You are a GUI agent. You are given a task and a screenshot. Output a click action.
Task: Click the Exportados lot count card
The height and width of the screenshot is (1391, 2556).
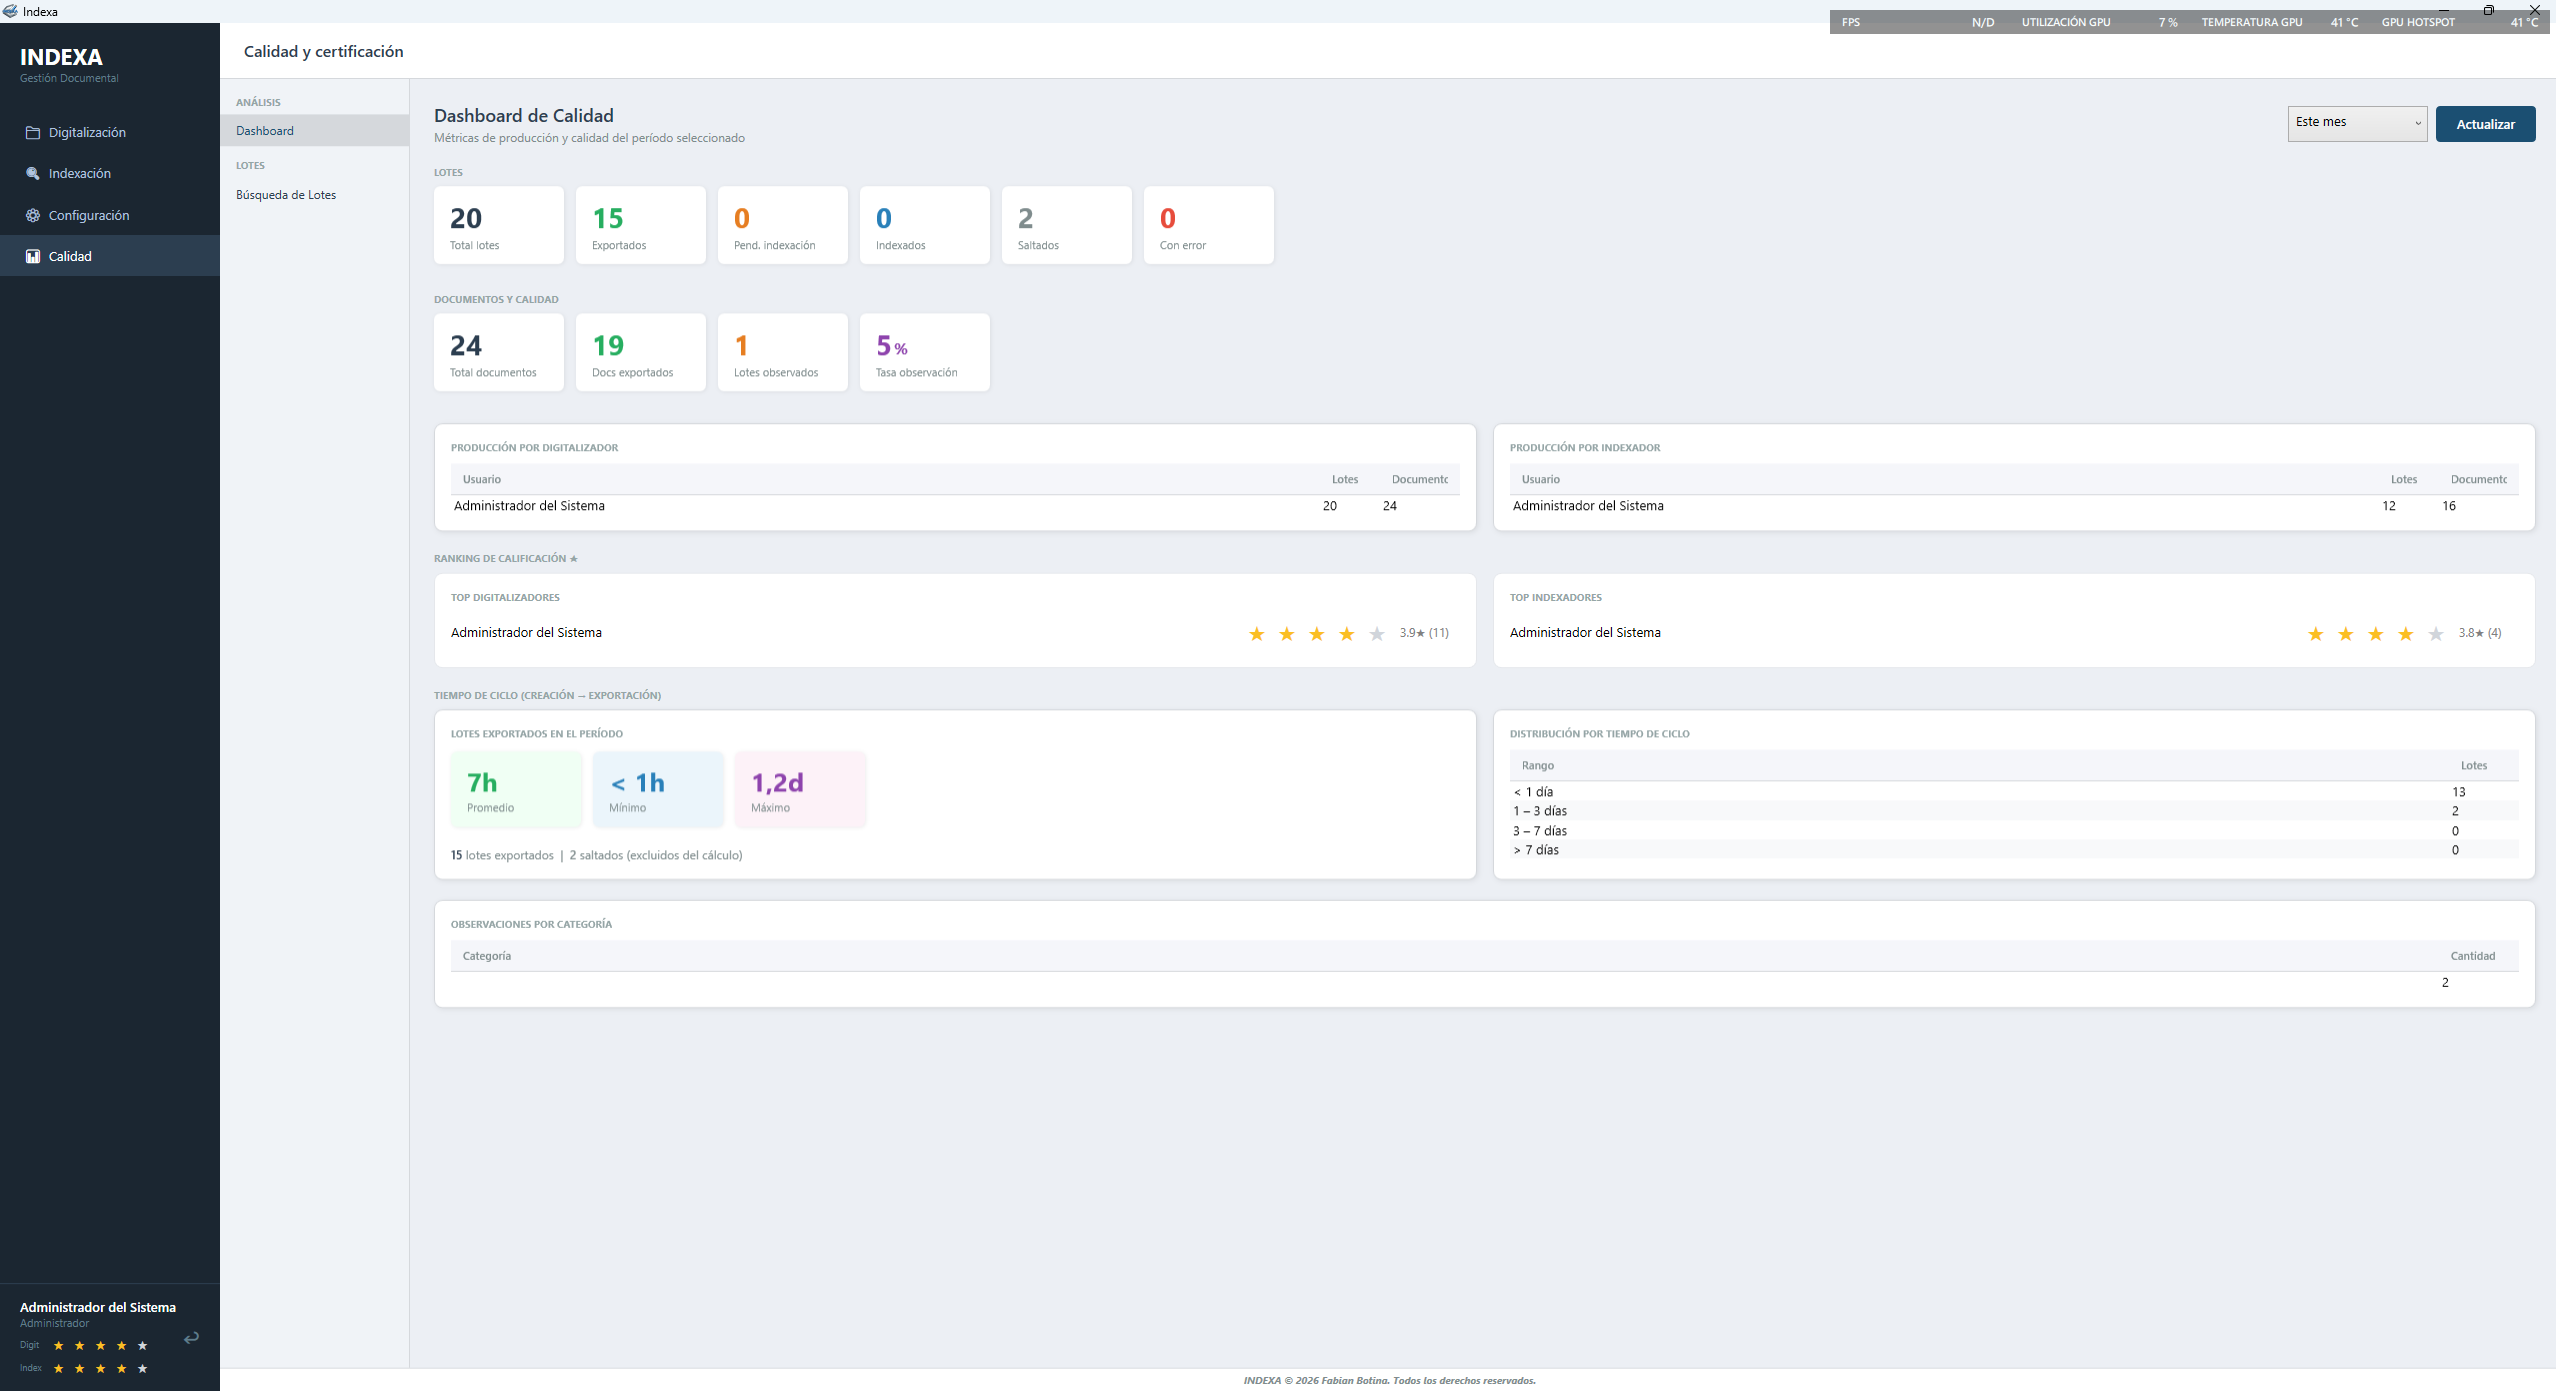point(640,225)
